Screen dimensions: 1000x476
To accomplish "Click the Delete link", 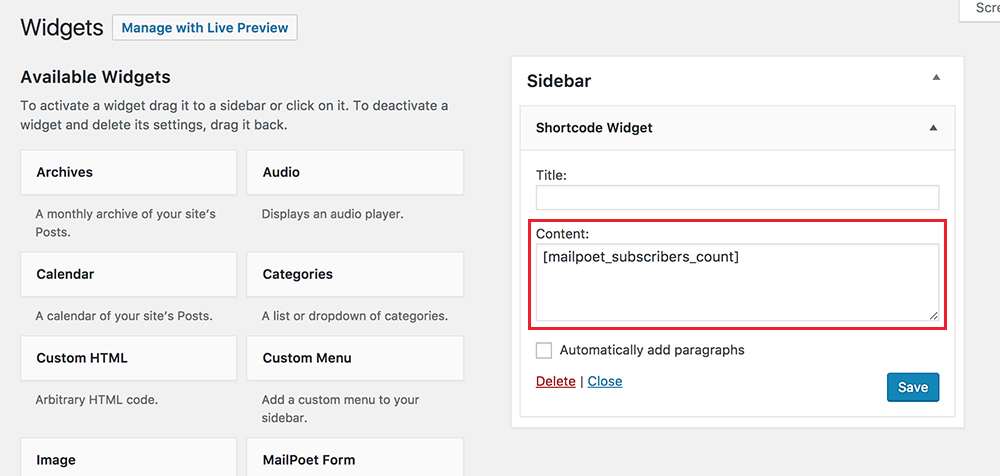I will [556, 381].
